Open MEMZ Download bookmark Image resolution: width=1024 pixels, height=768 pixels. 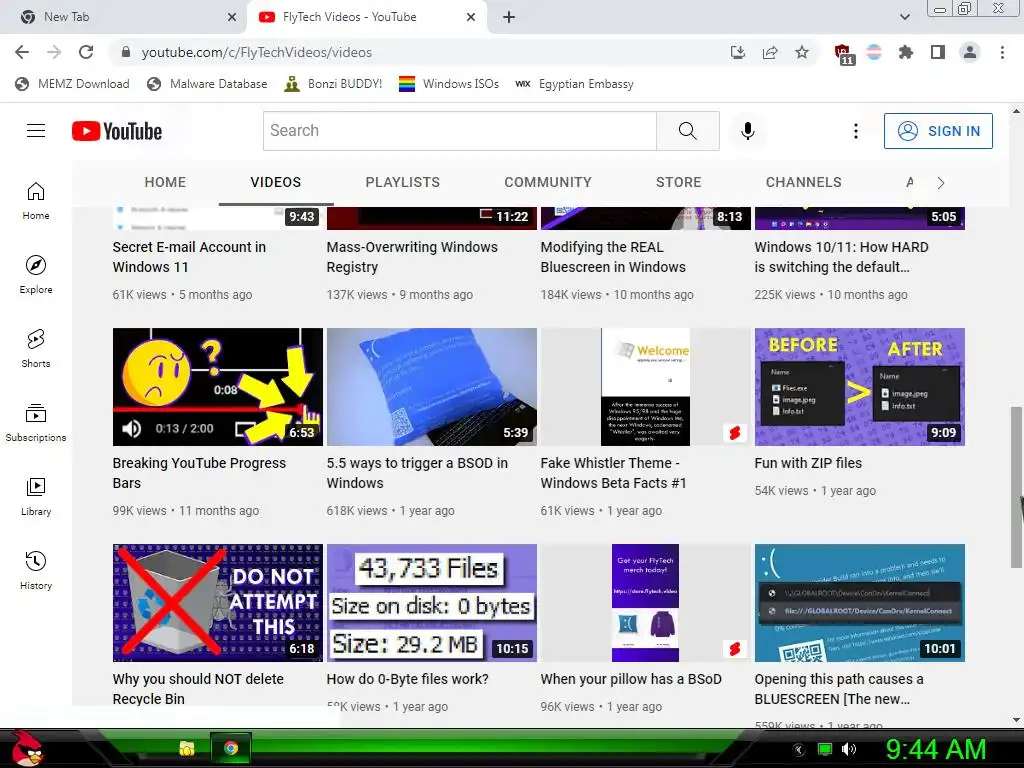coord(72,84)
